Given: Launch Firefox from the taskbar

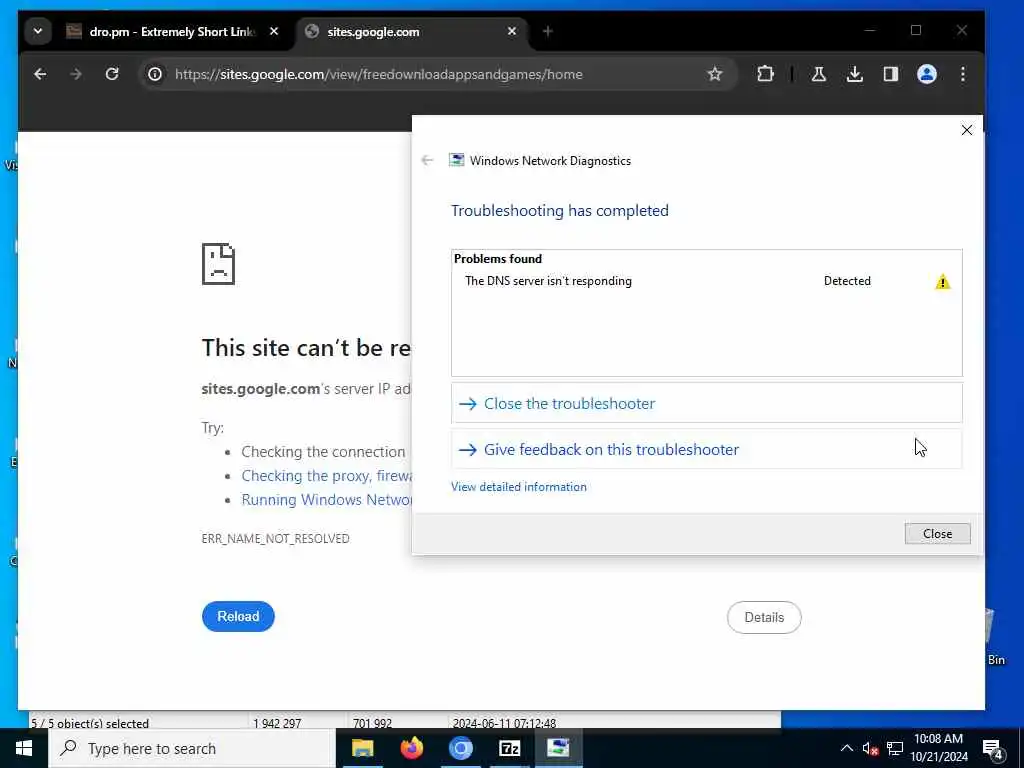Looking at the screenshot, I should (x=411, y=748).
